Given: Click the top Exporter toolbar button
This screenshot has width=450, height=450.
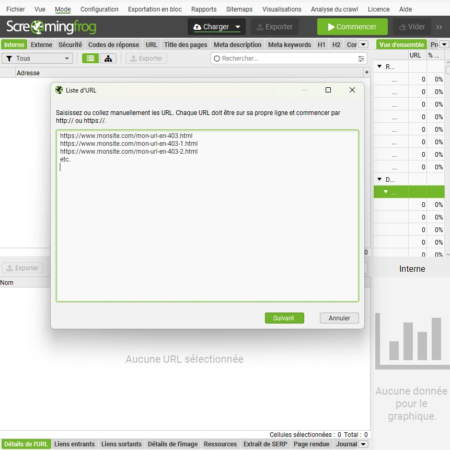Looking at the screenshot, I should pos(275,27).
